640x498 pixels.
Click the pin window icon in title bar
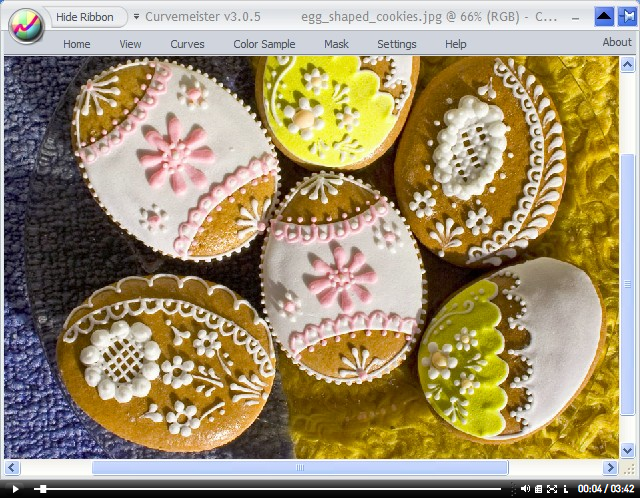627,17
